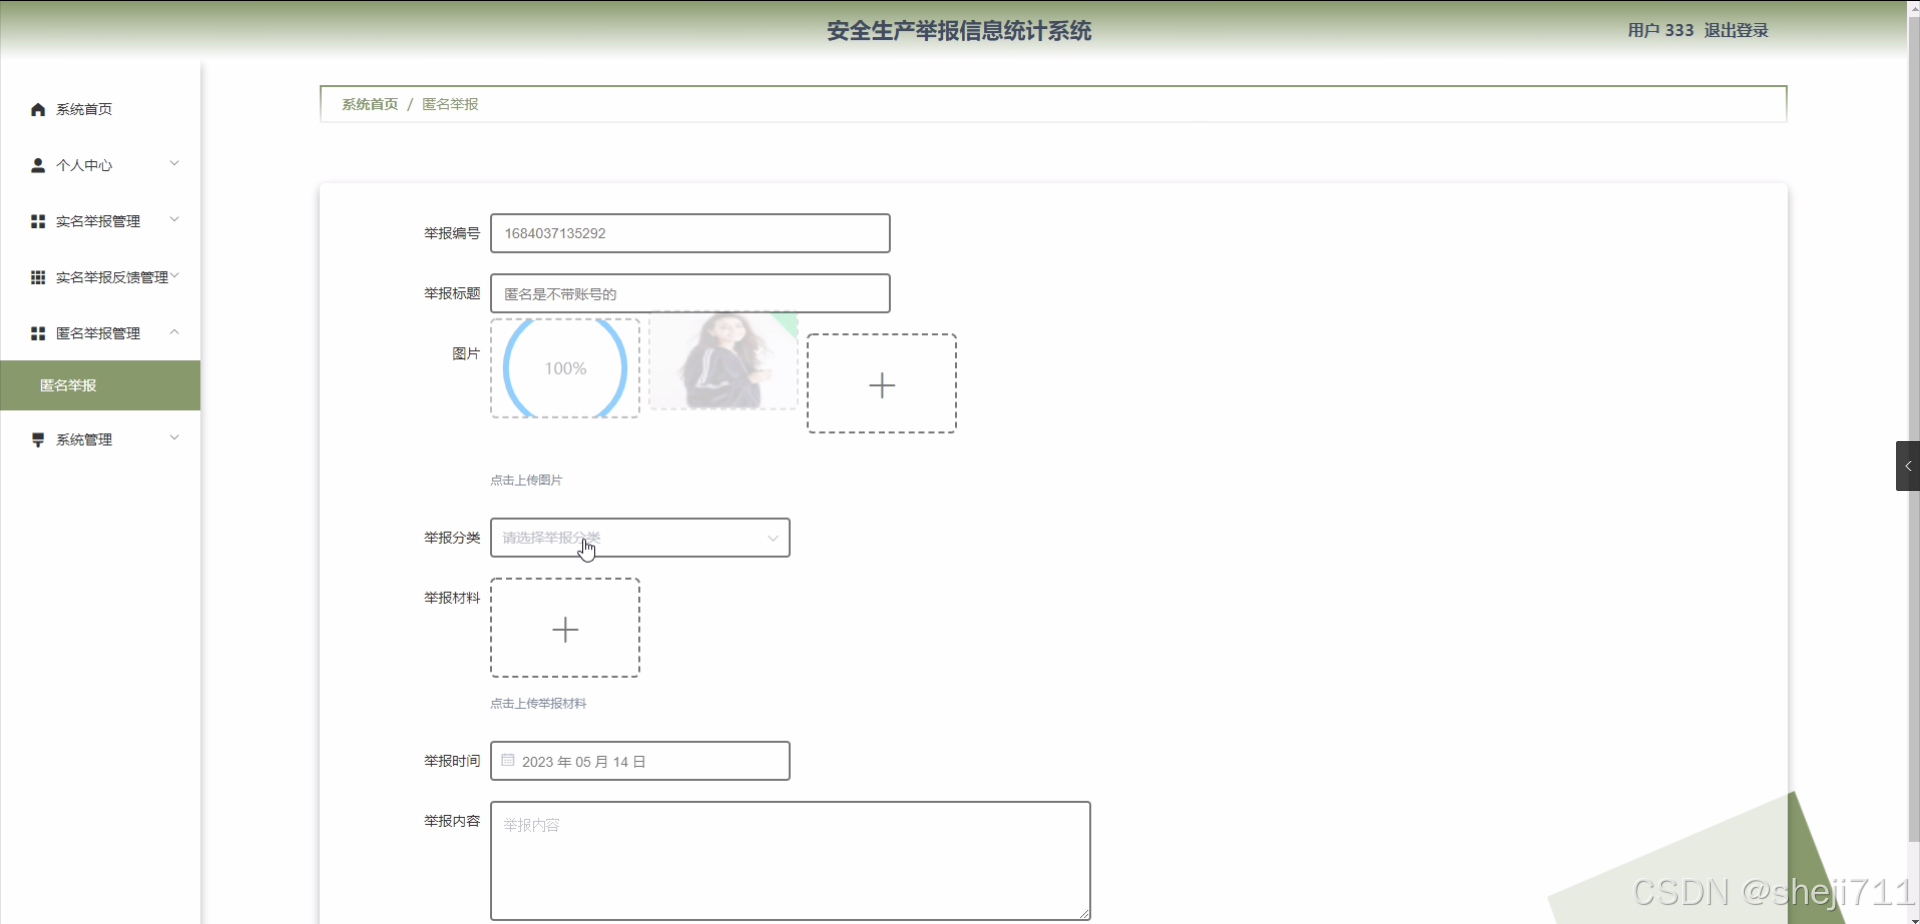Click inside the 举报内容 text area
This screenshot has height=924, width=1920.
click(x=789, y=860)
